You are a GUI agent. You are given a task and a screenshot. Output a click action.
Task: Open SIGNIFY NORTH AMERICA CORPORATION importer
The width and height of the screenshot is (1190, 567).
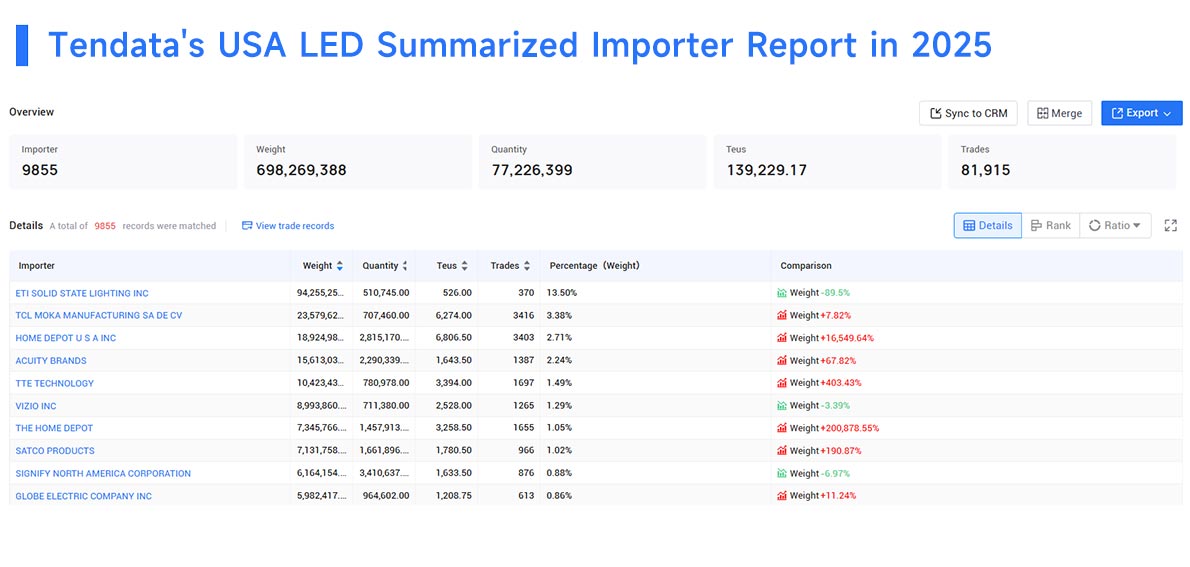tap(103, 474)
